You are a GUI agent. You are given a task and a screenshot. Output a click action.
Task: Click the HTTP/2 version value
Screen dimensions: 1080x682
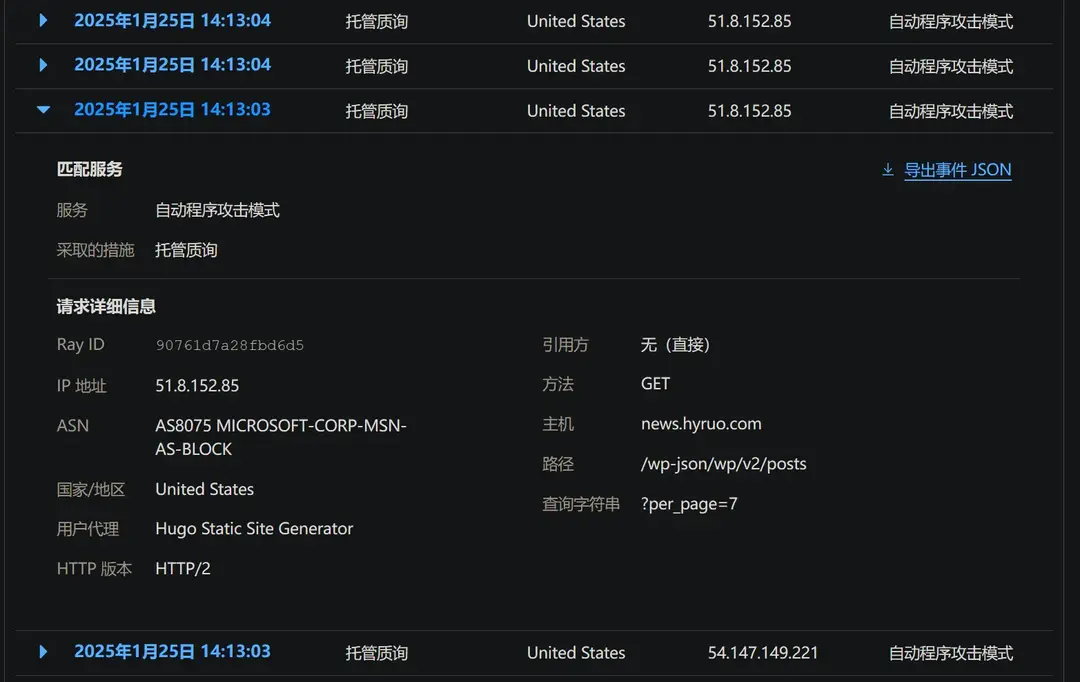(x=183, y=569)
